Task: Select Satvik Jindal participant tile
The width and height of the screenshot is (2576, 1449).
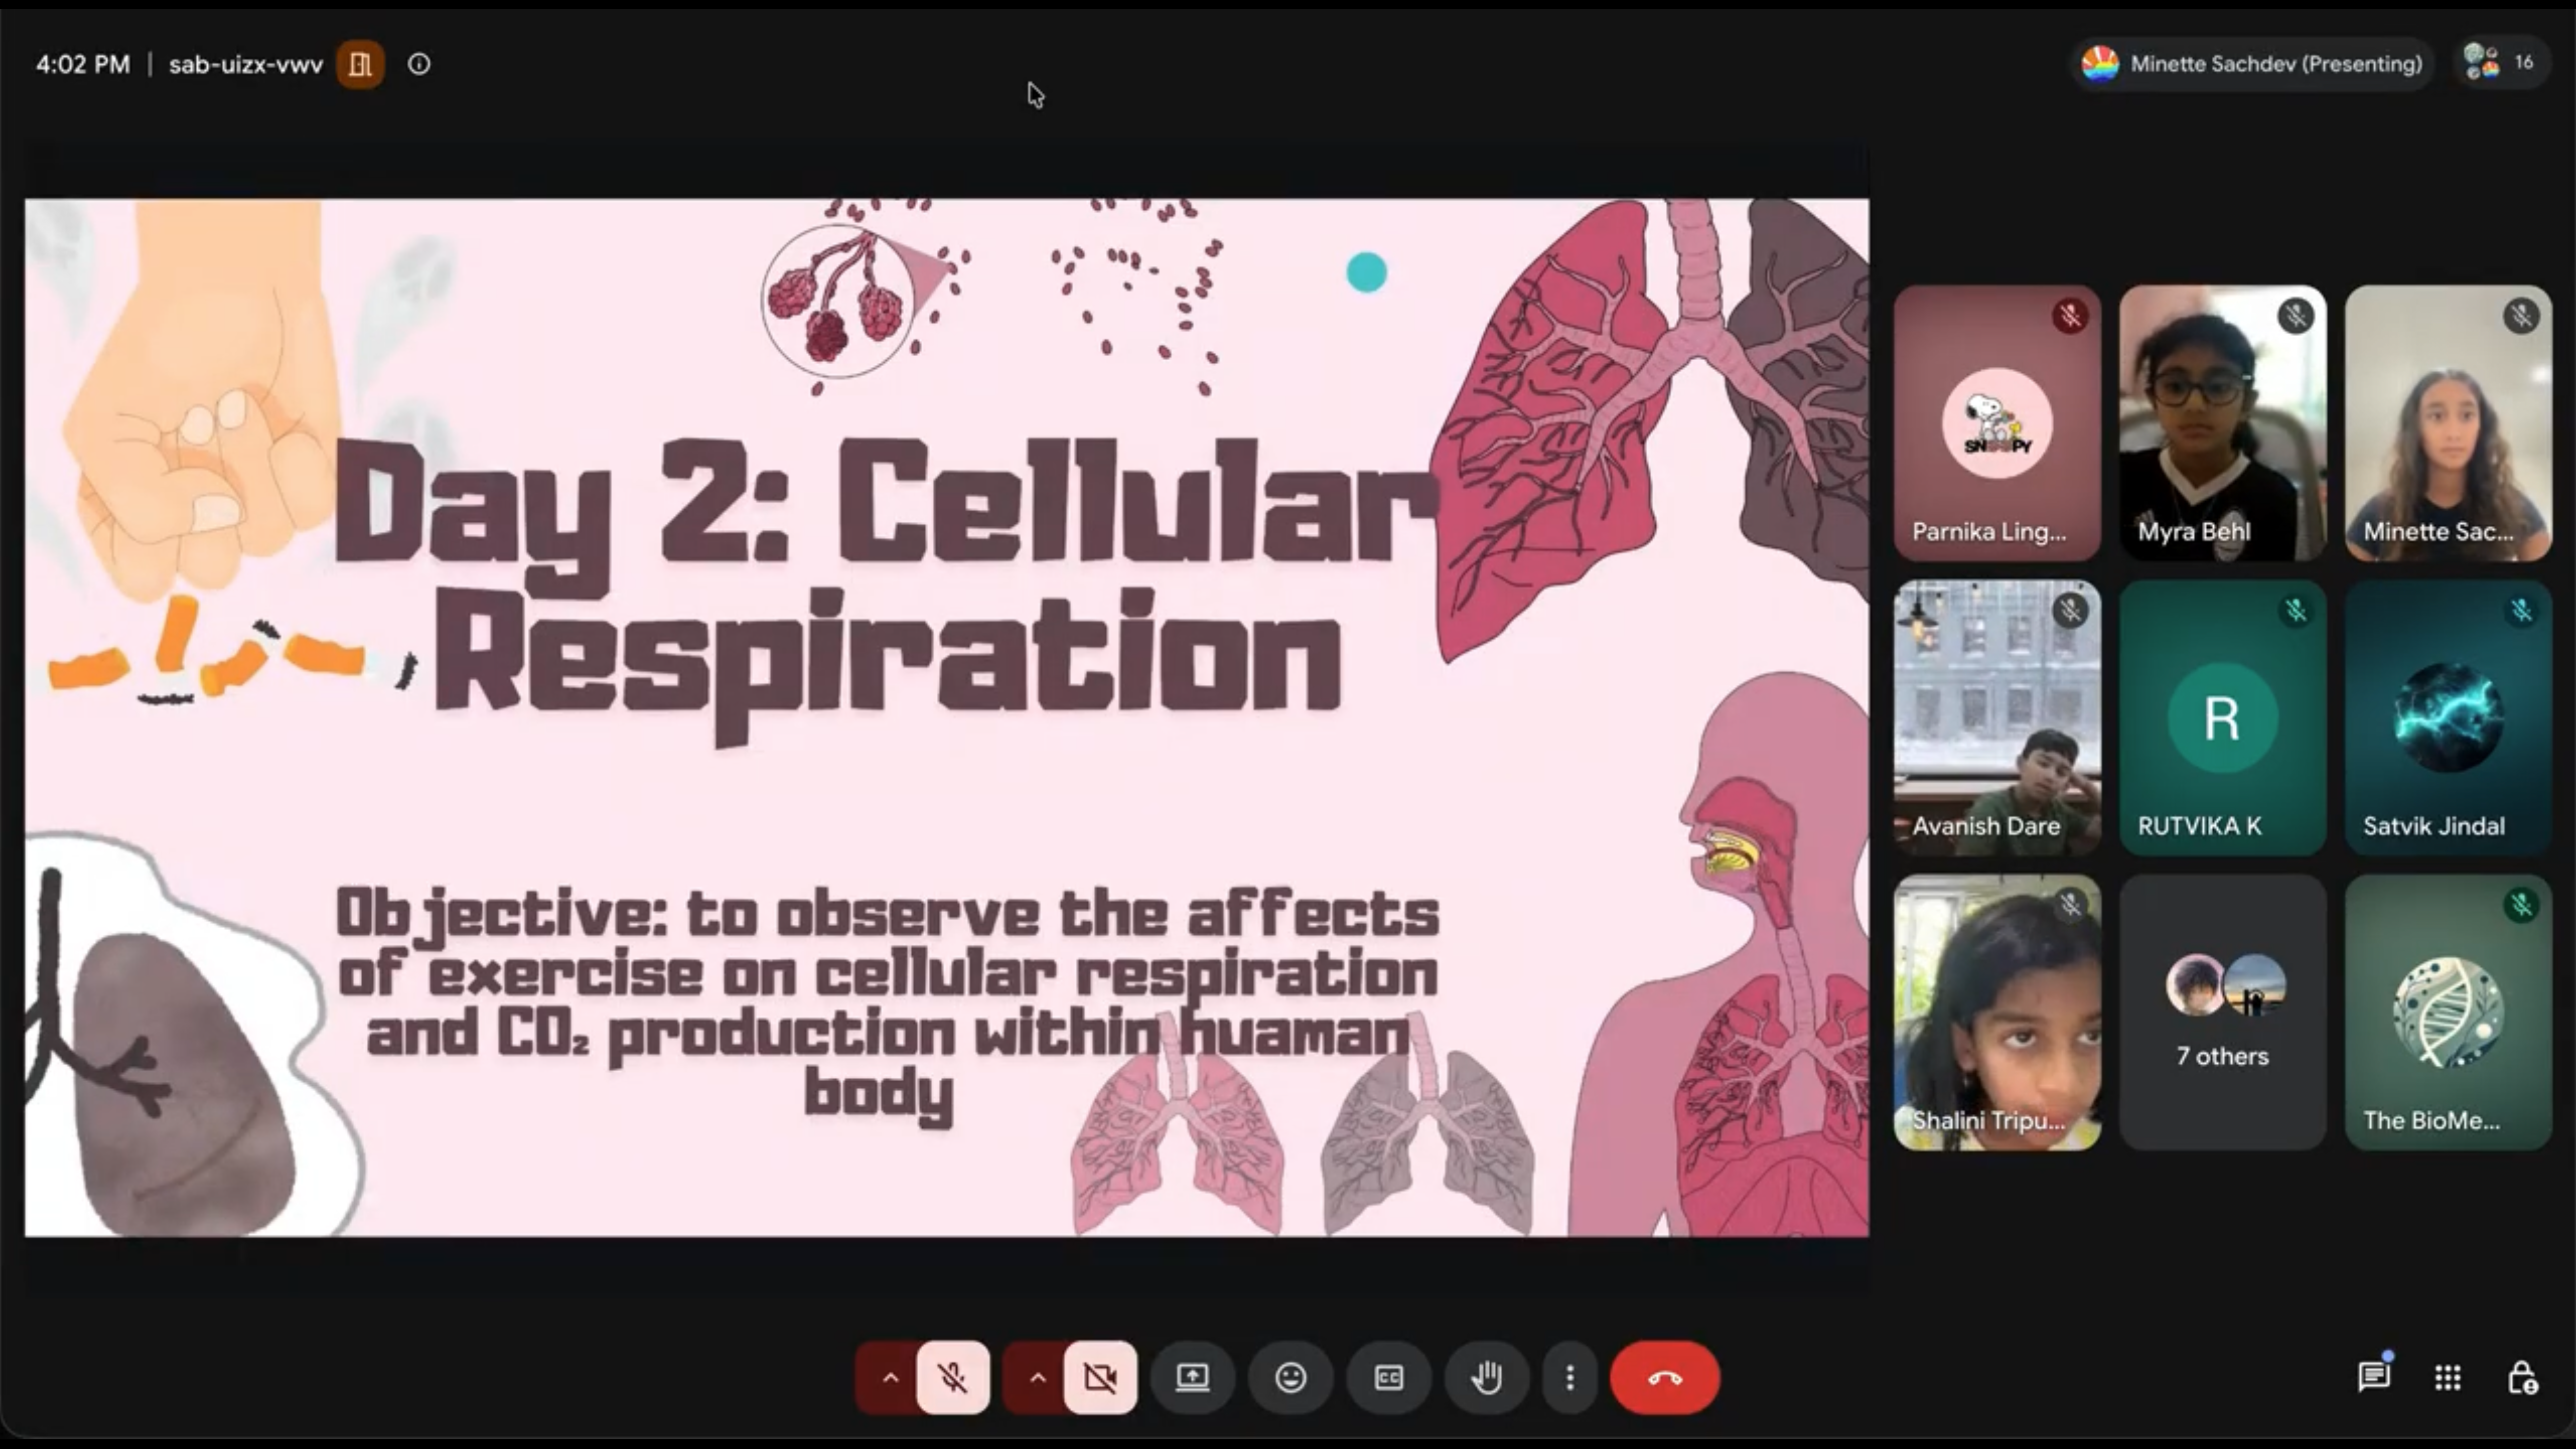Action: (x=2448, y=718)
